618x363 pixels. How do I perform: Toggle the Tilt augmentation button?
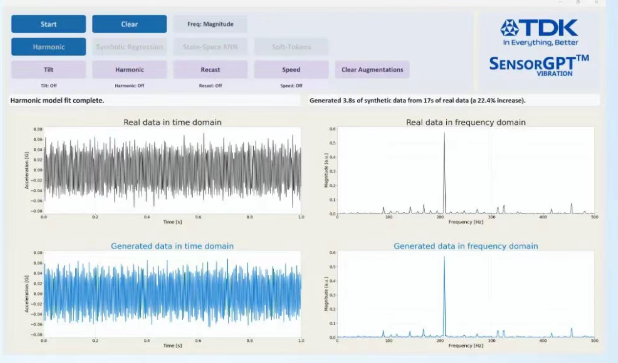[48, 70]
